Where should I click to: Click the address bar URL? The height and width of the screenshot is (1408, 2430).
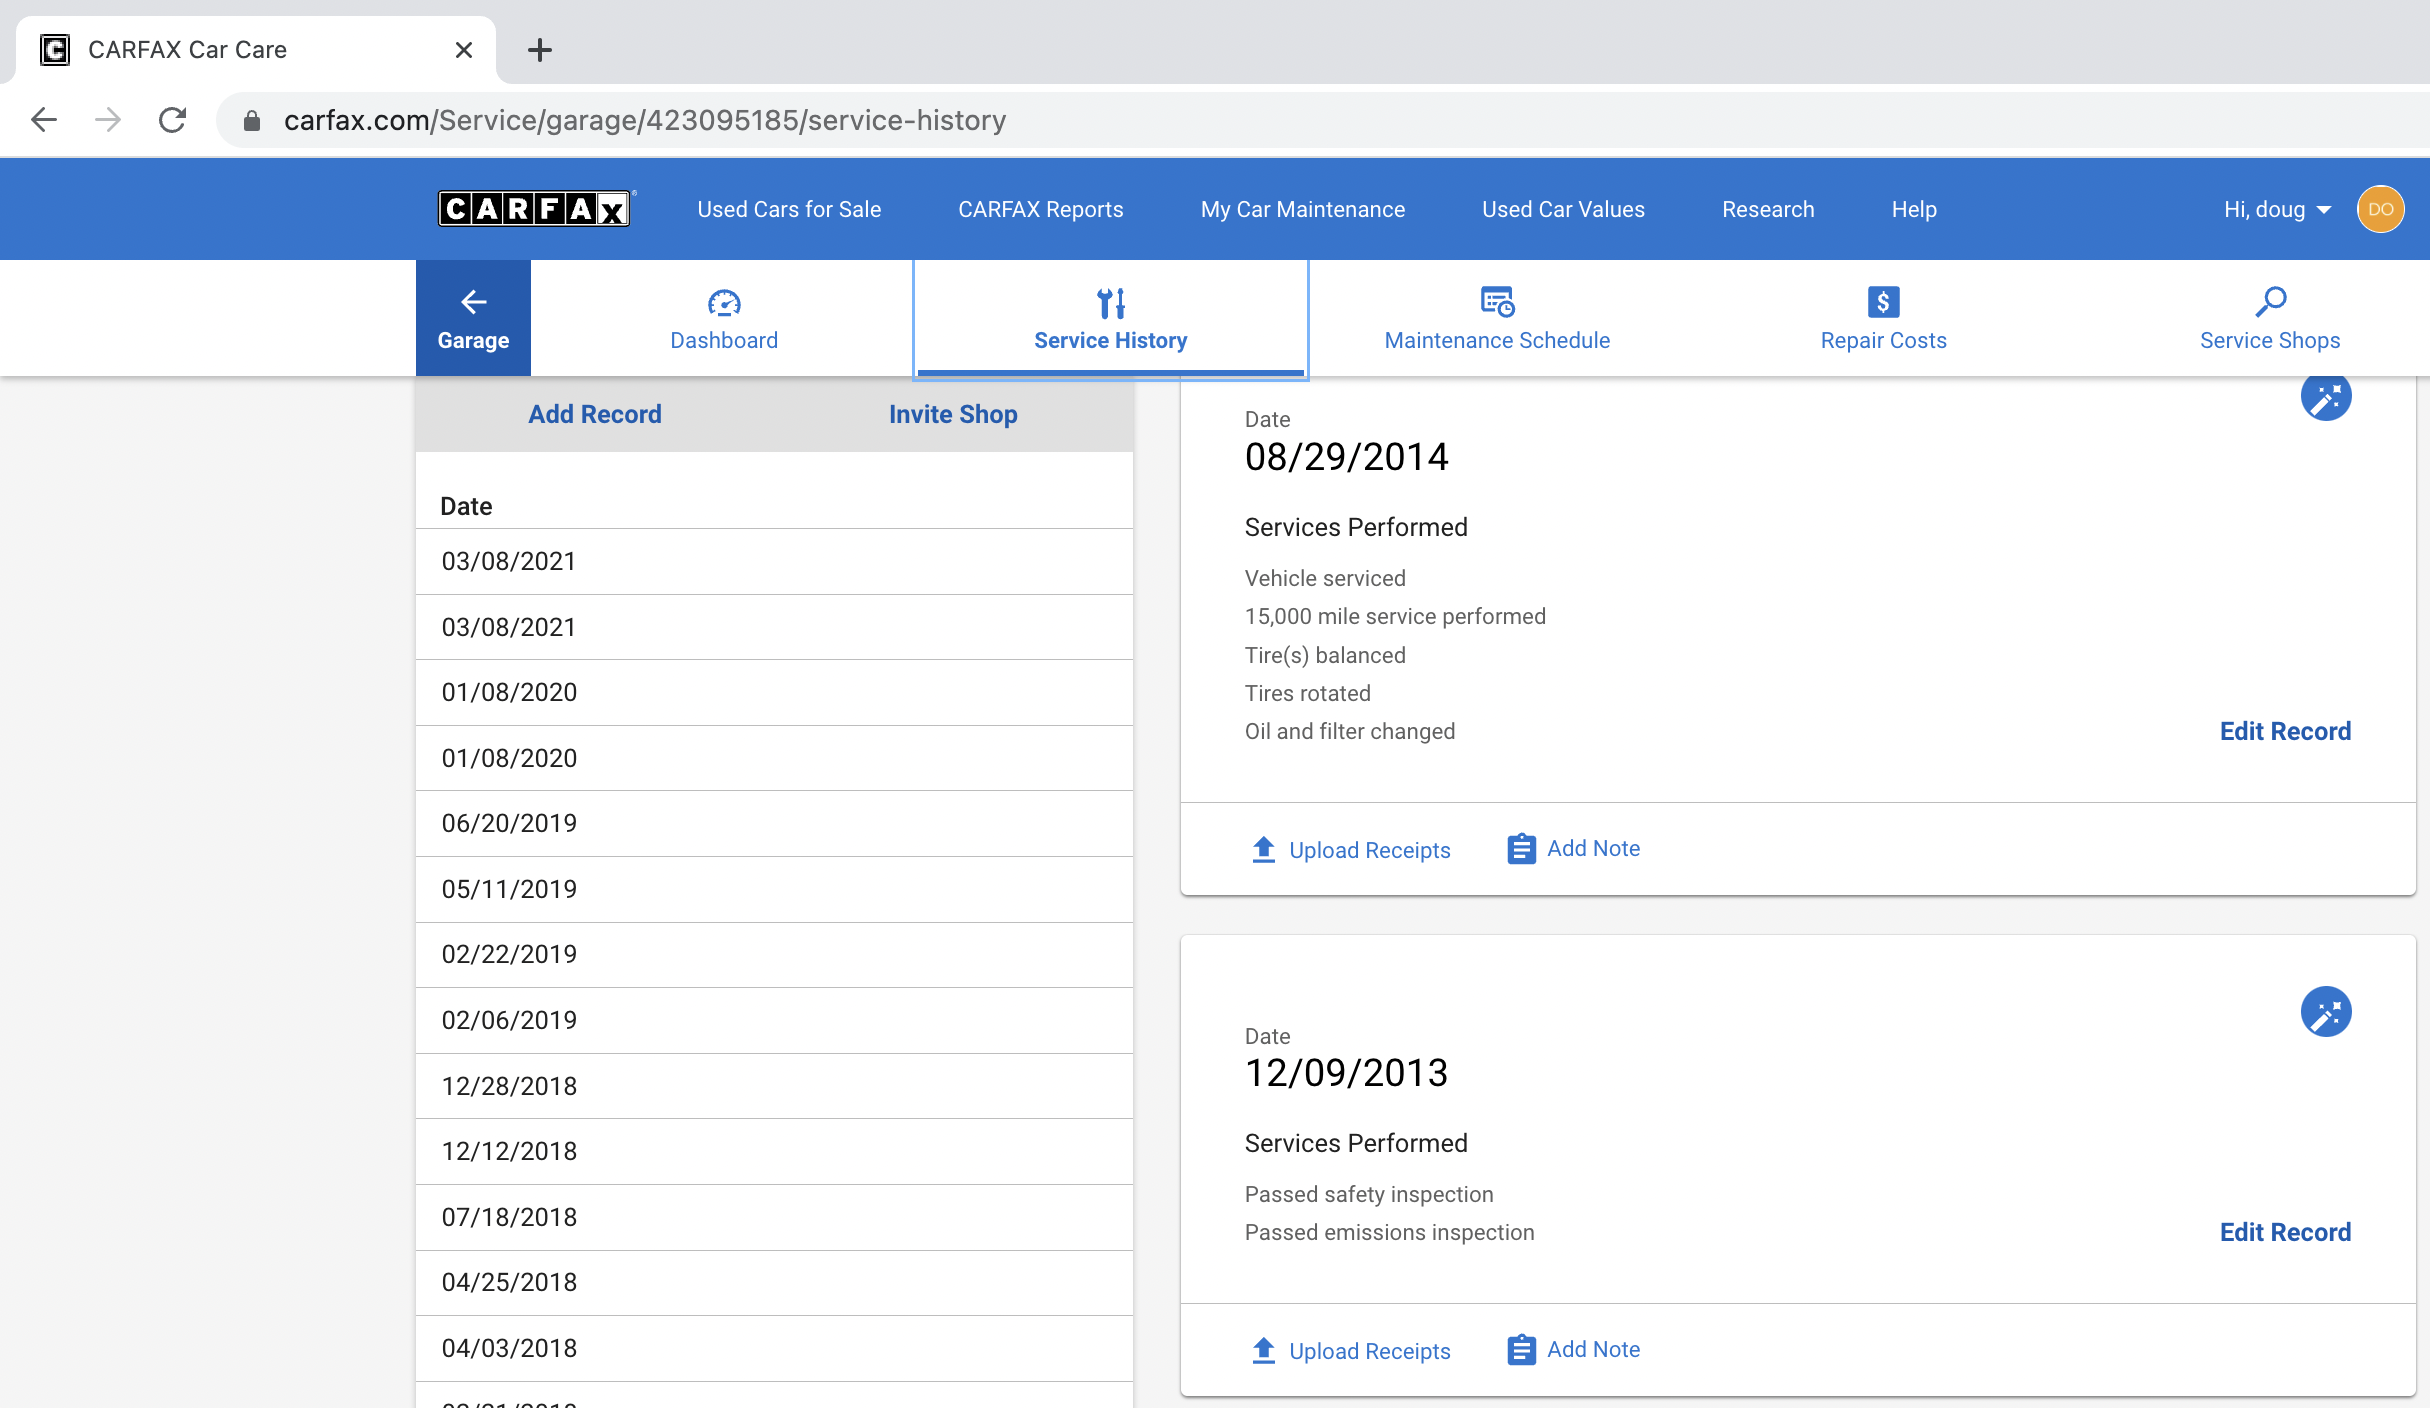point(645,120)
